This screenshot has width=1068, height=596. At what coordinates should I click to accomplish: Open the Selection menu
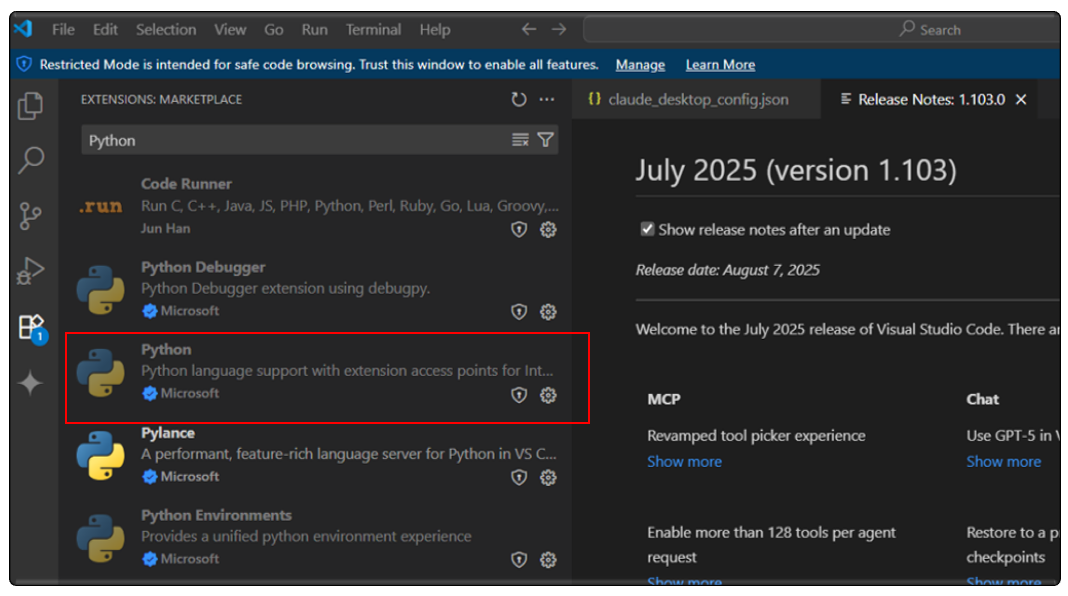coord(166,29)
